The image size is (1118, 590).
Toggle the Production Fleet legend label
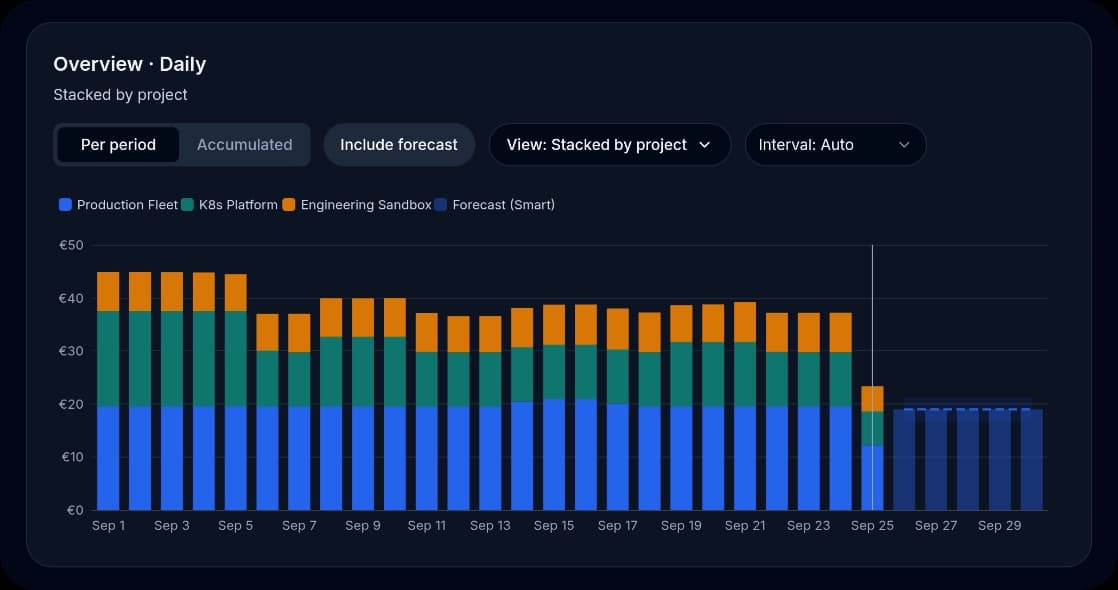click(127, 205)
